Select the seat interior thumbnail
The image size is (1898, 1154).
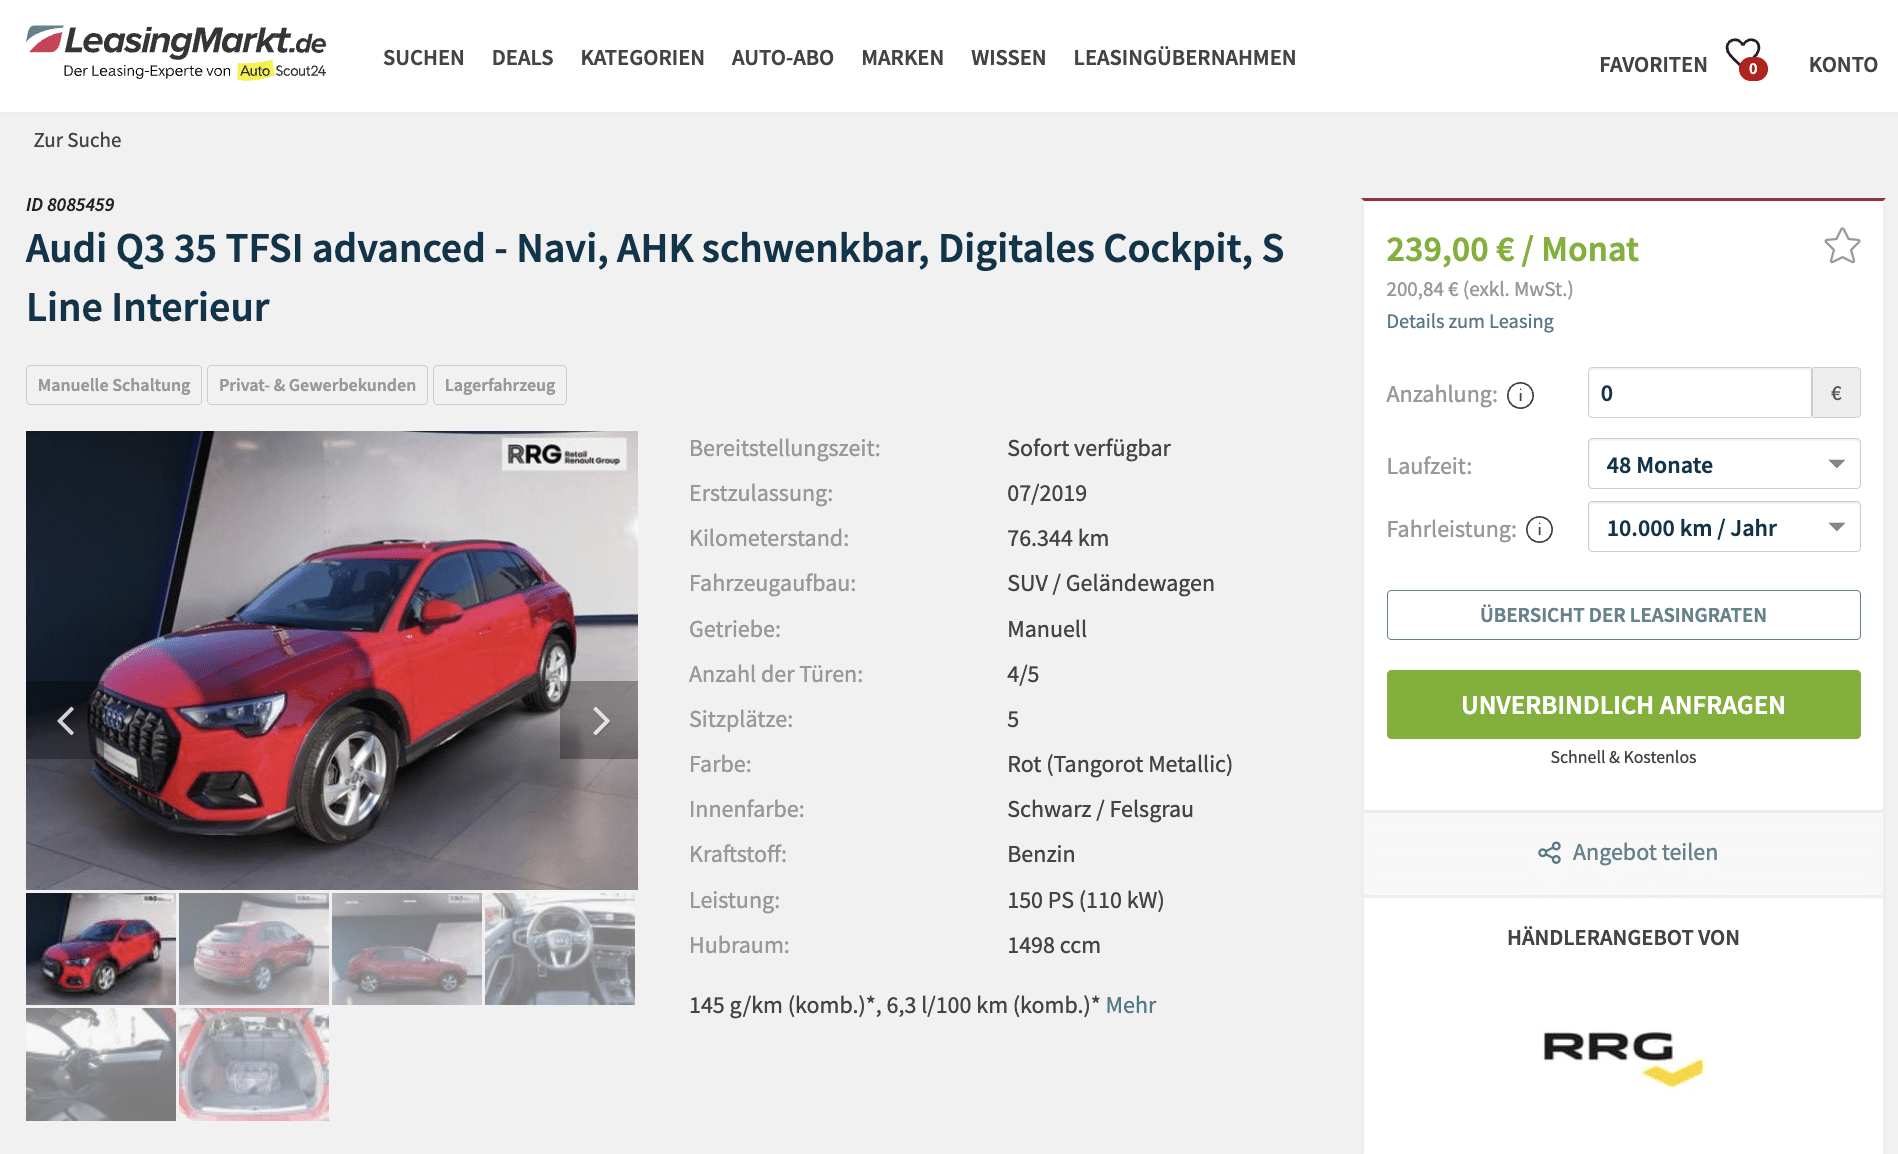click(101, 1064)
